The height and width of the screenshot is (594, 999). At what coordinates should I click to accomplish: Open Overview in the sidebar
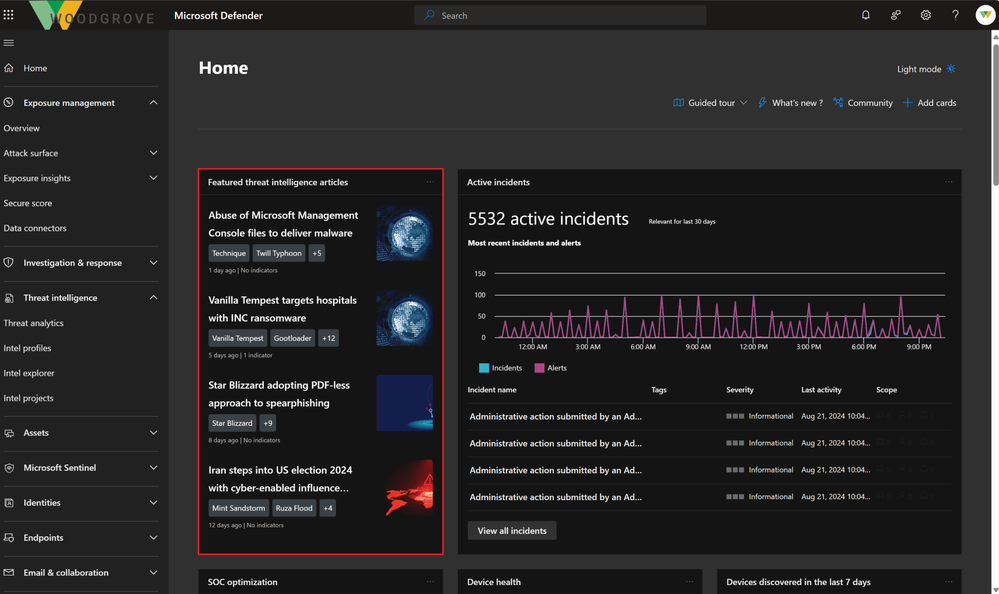point(22,128)
